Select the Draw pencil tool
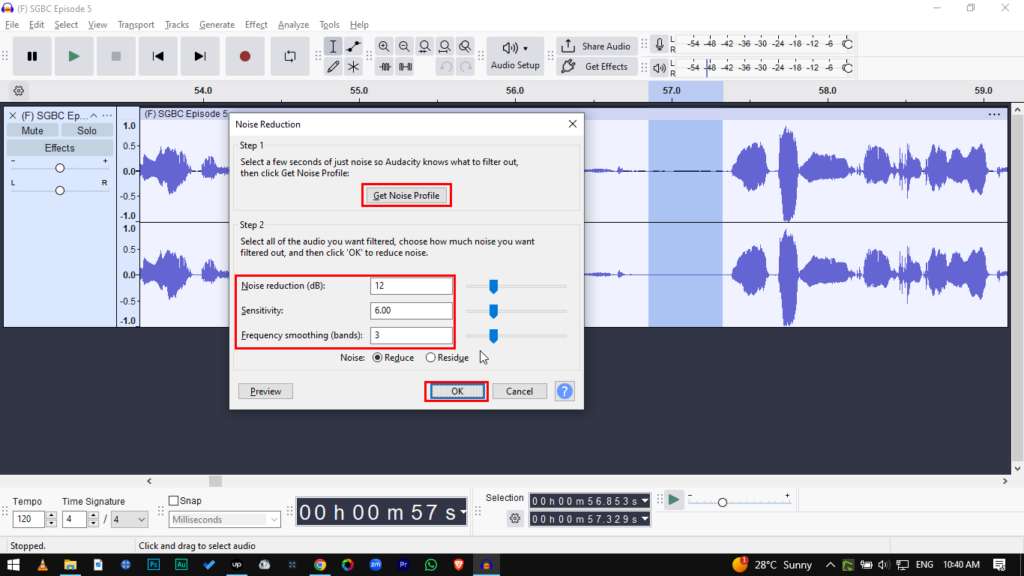This screenshot has width=1024, height=576. click(x=333, y=67)
